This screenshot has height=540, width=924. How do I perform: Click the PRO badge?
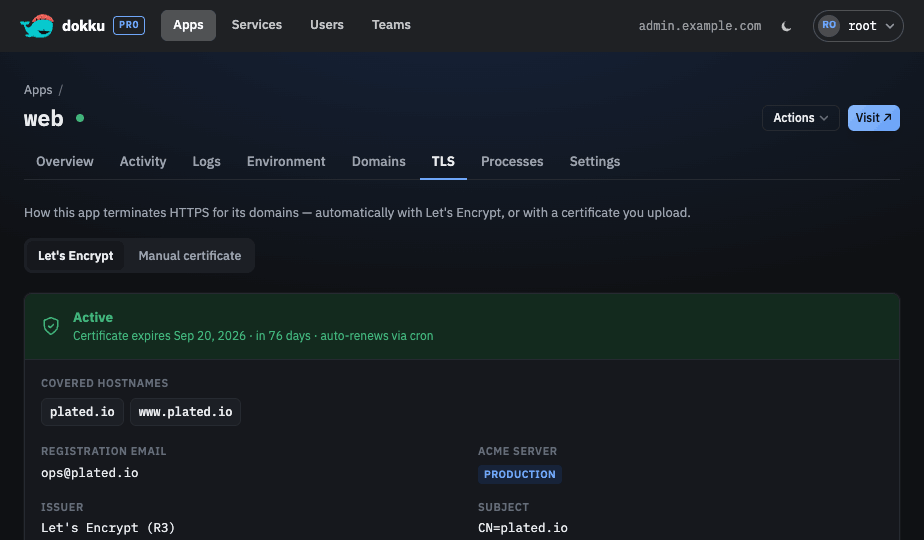[x=129, y=25]
